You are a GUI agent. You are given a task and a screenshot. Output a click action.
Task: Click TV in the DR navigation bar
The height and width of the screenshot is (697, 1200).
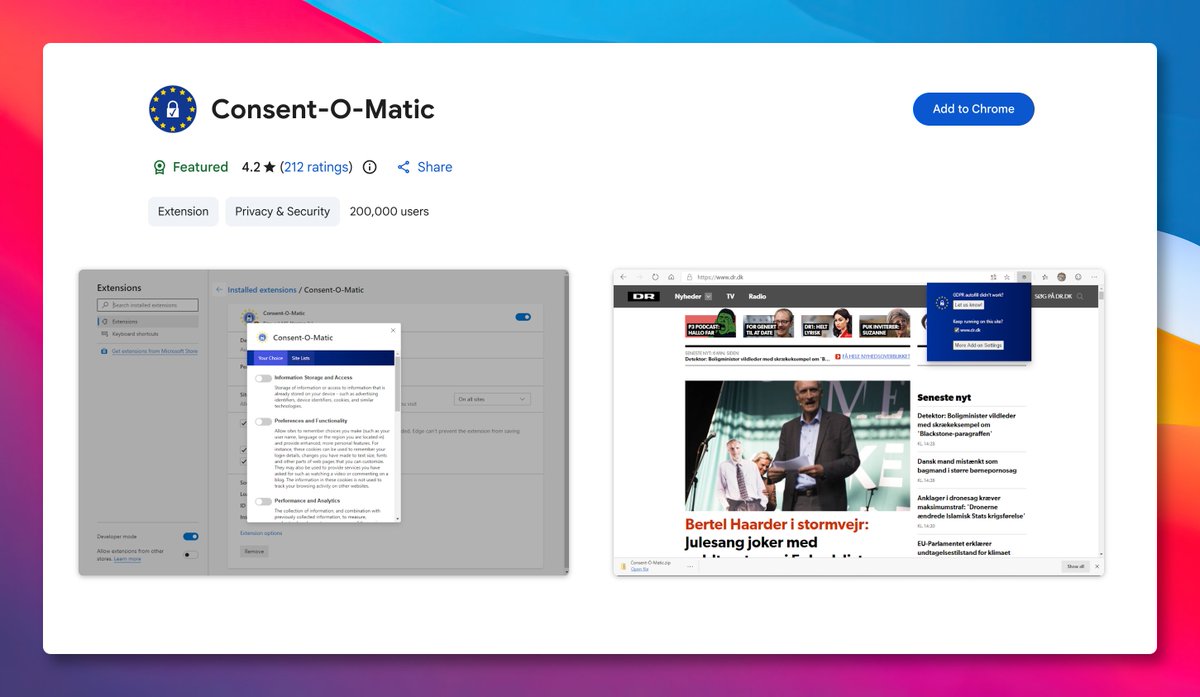point(730,296)
